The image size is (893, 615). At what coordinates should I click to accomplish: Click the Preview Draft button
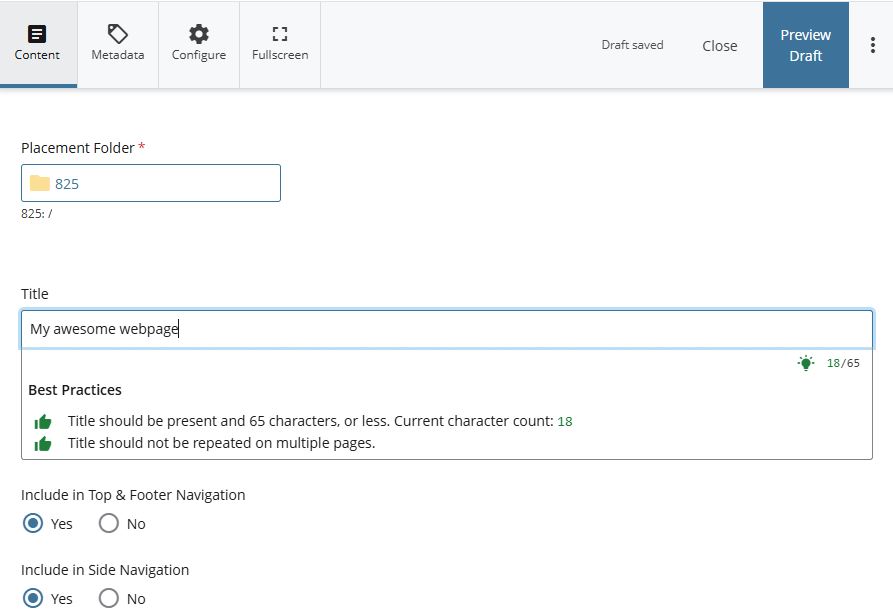click(805, 45)
